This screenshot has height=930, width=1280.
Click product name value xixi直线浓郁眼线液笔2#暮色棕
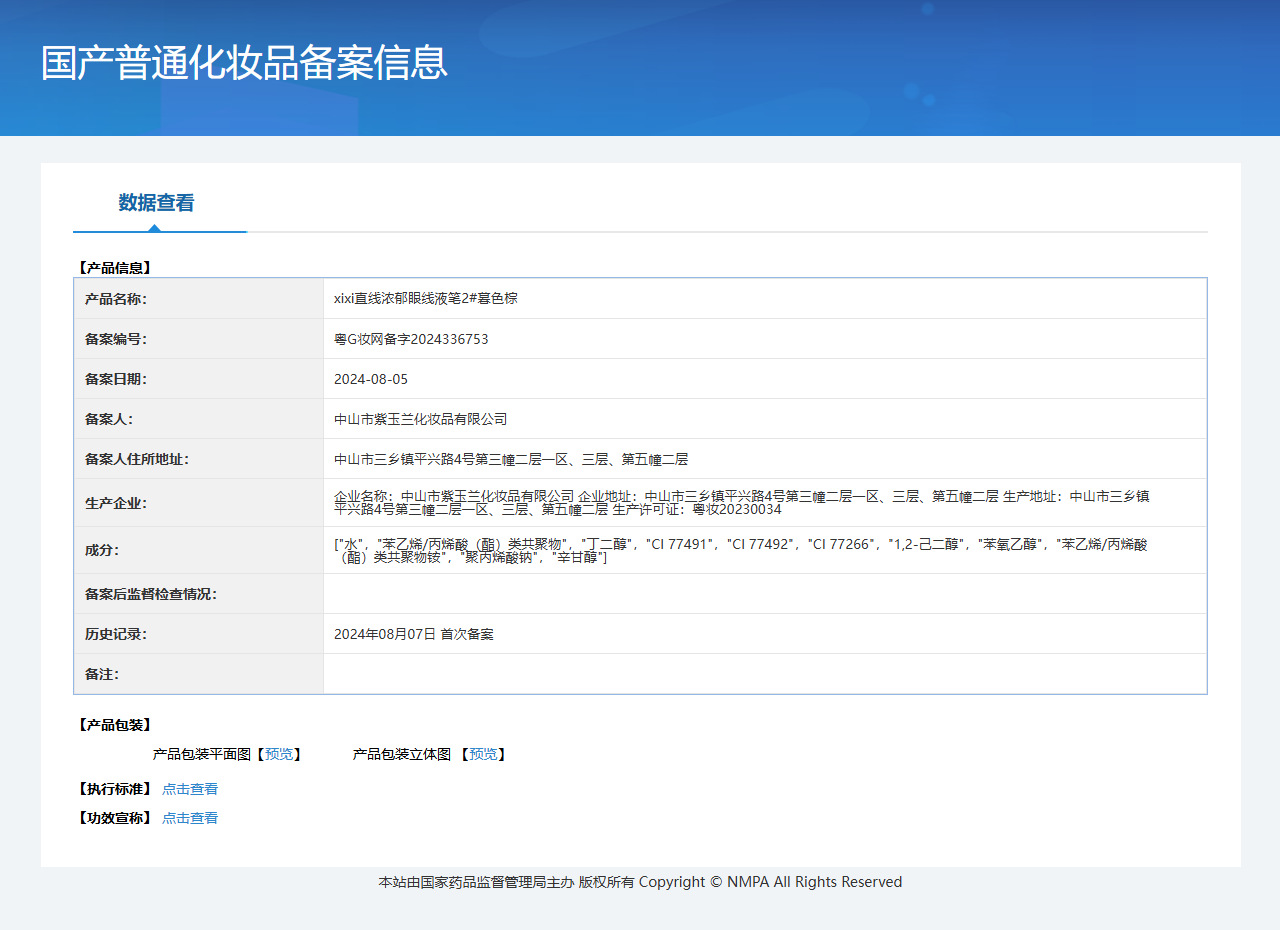426,298
